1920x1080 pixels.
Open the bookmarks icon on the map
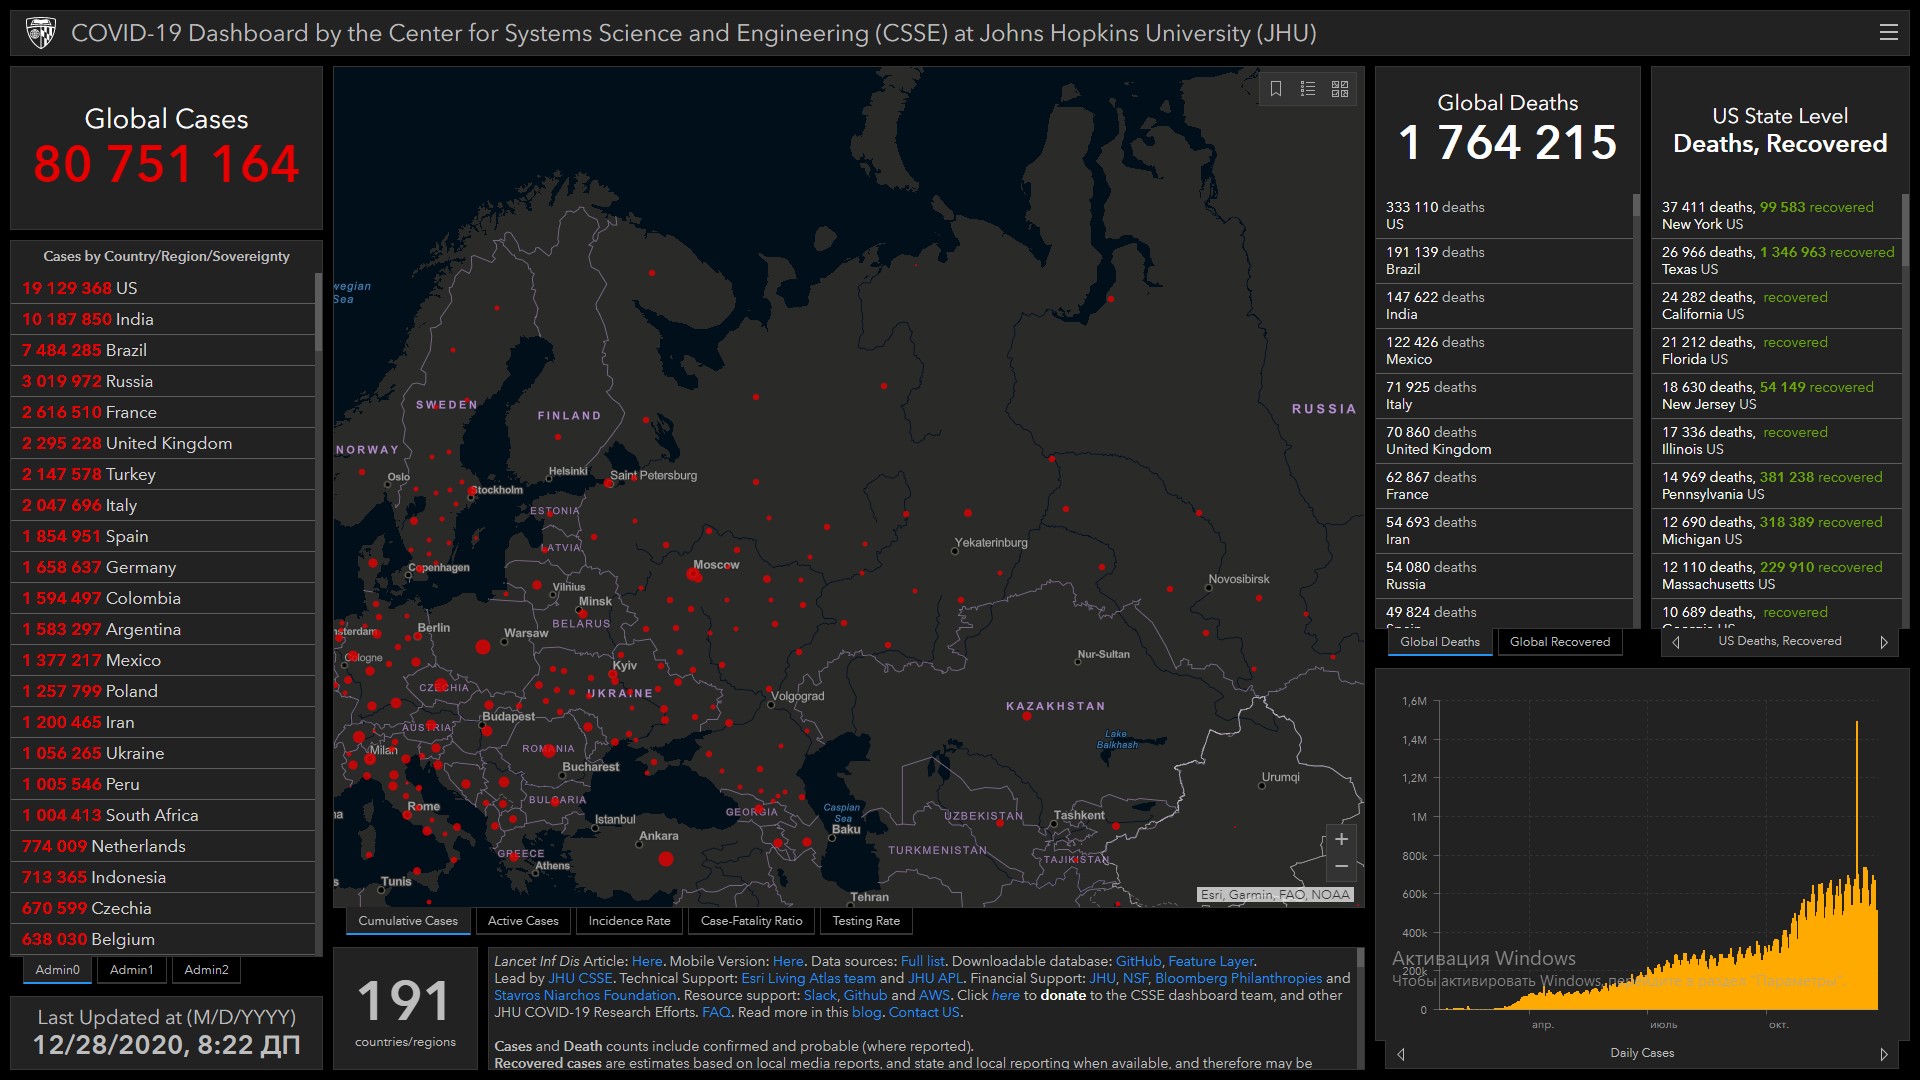pos(1276,89)
